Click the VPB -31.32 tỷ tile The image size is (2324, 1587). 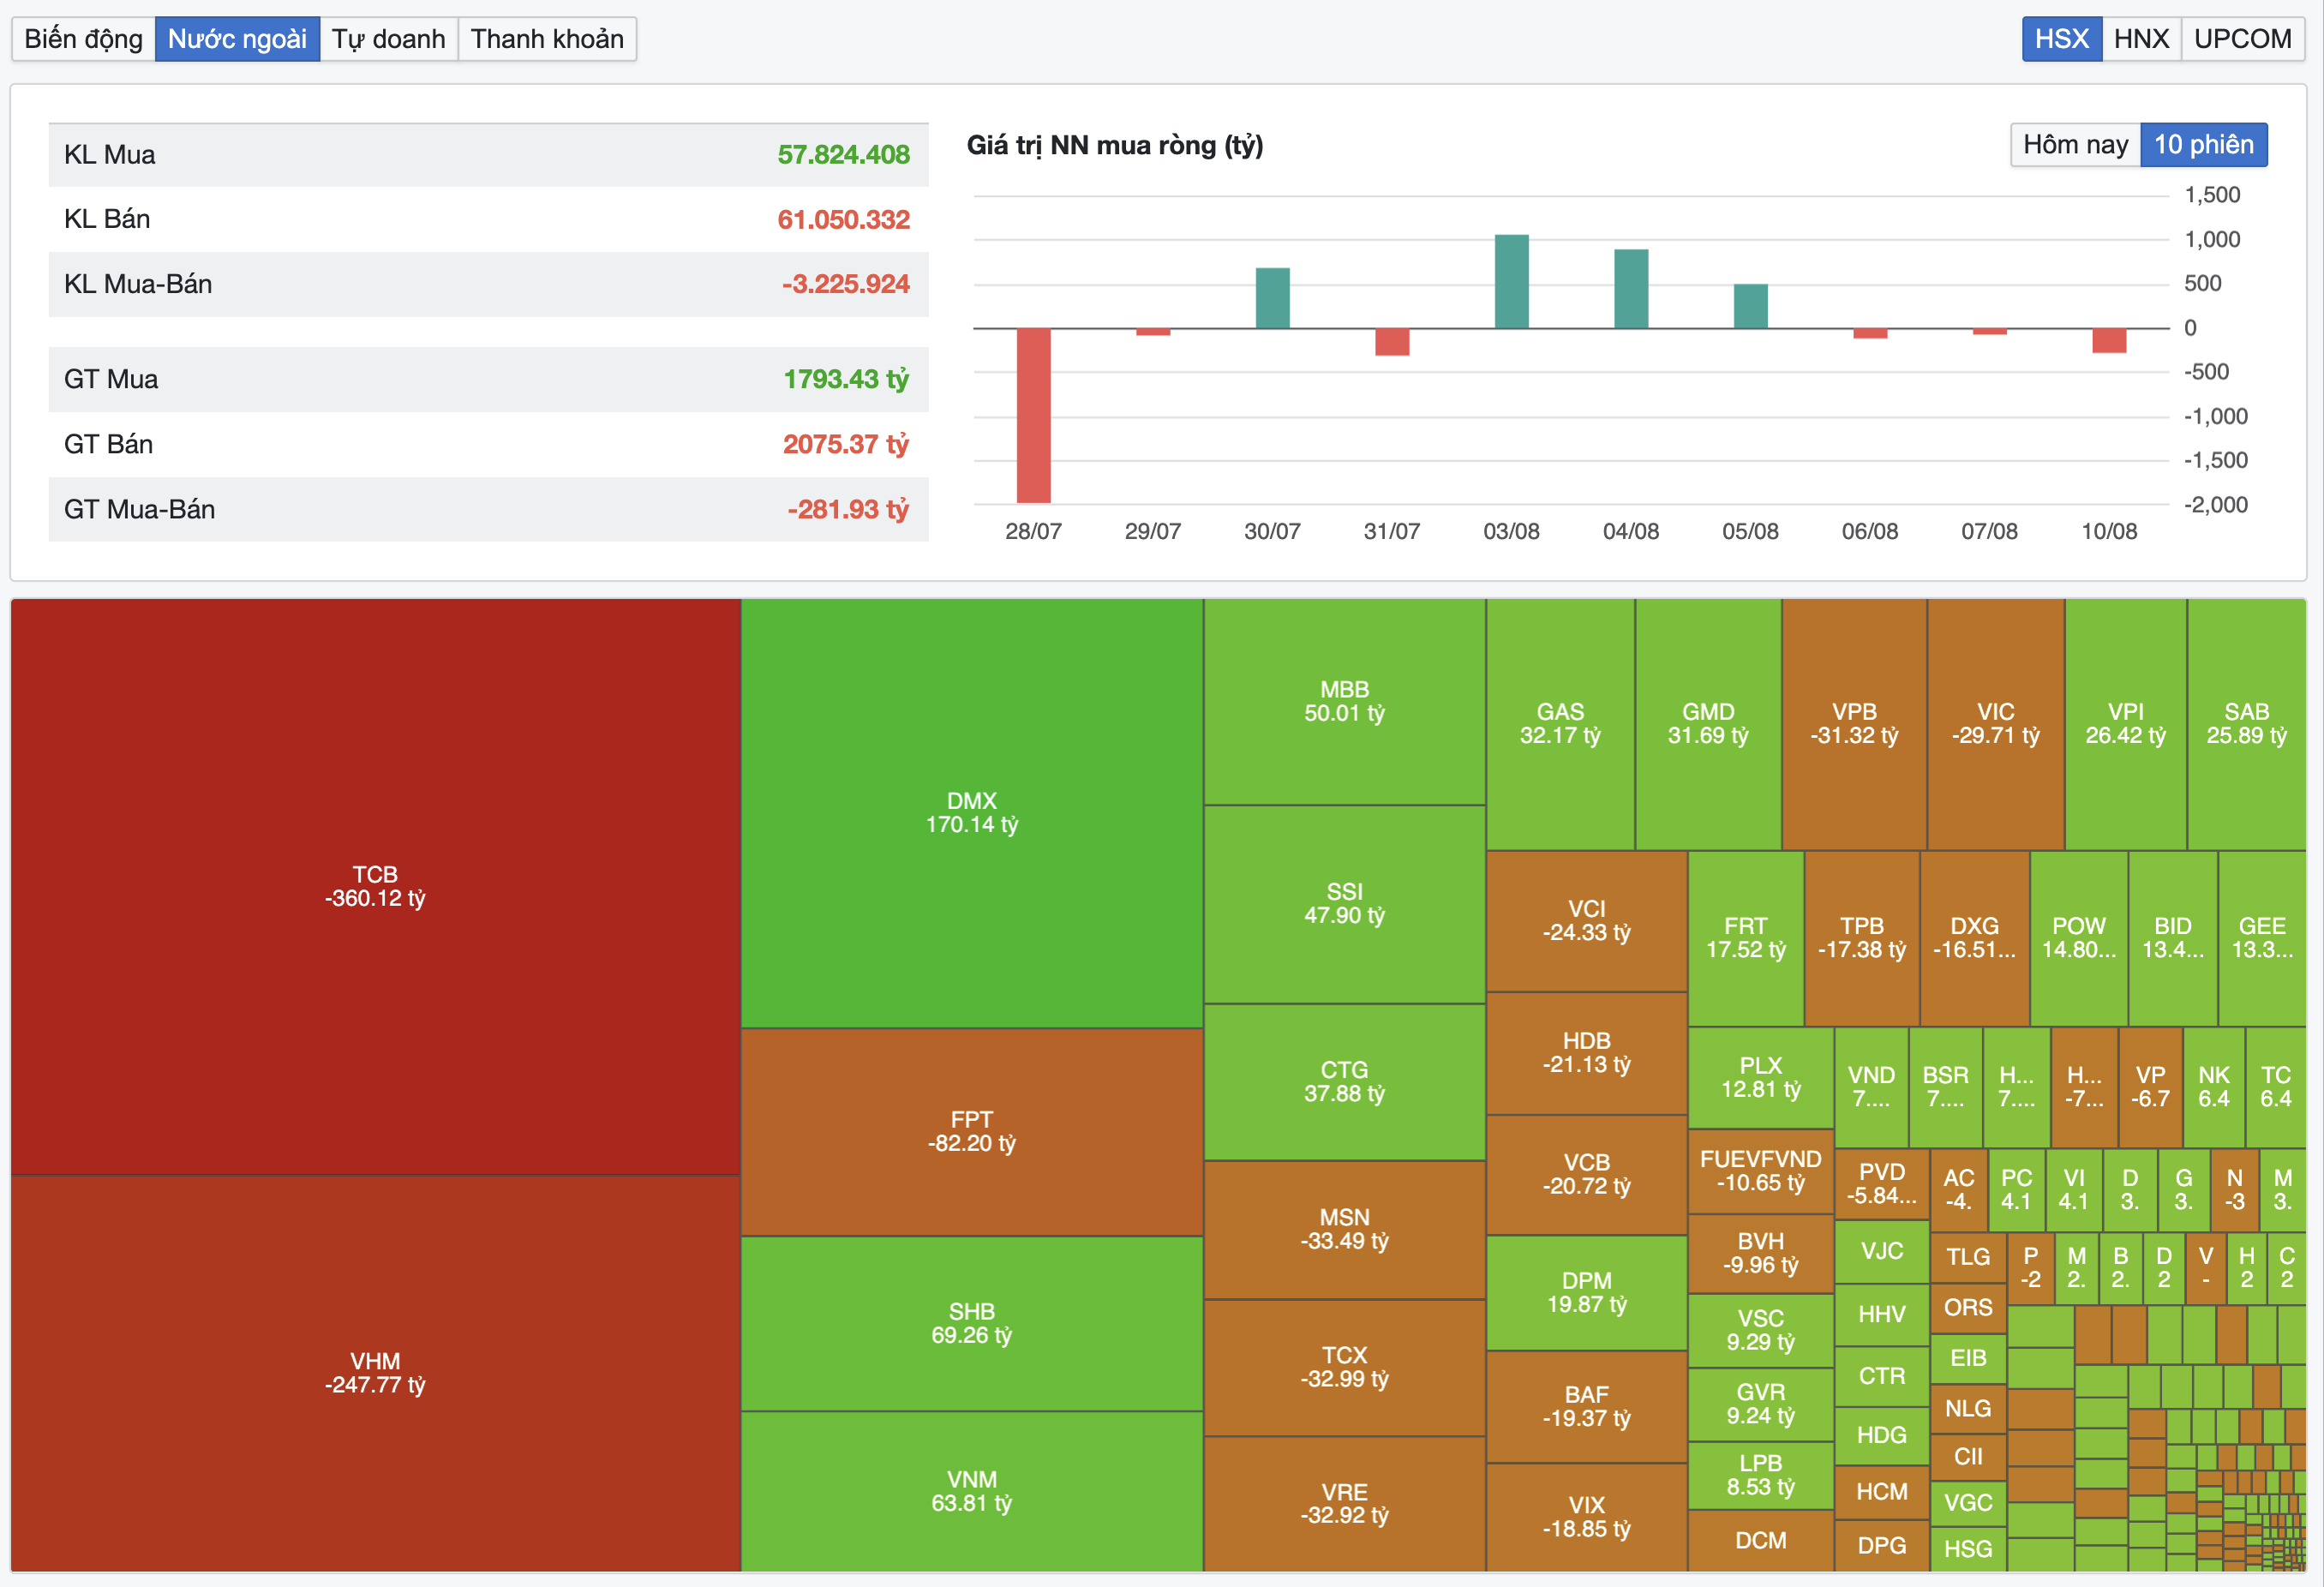pyautogui.click(x=1854, y=724)
